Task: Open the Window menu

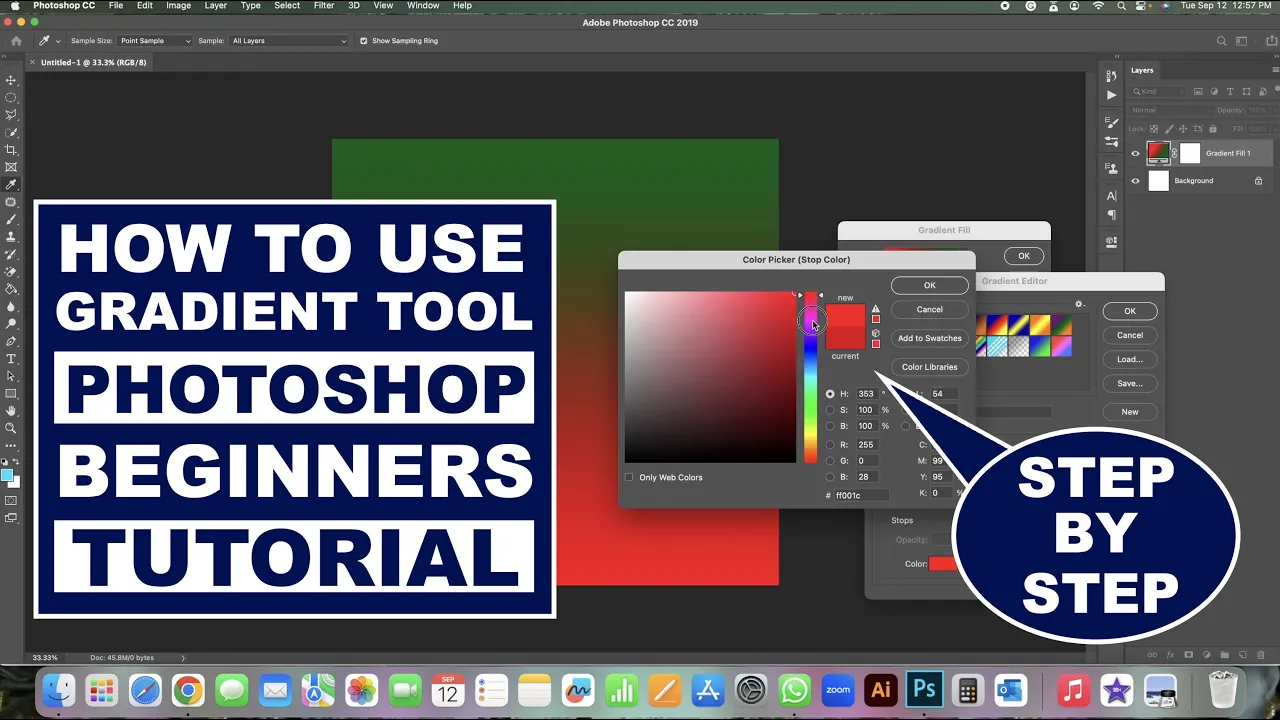Action: click(423, 6)
